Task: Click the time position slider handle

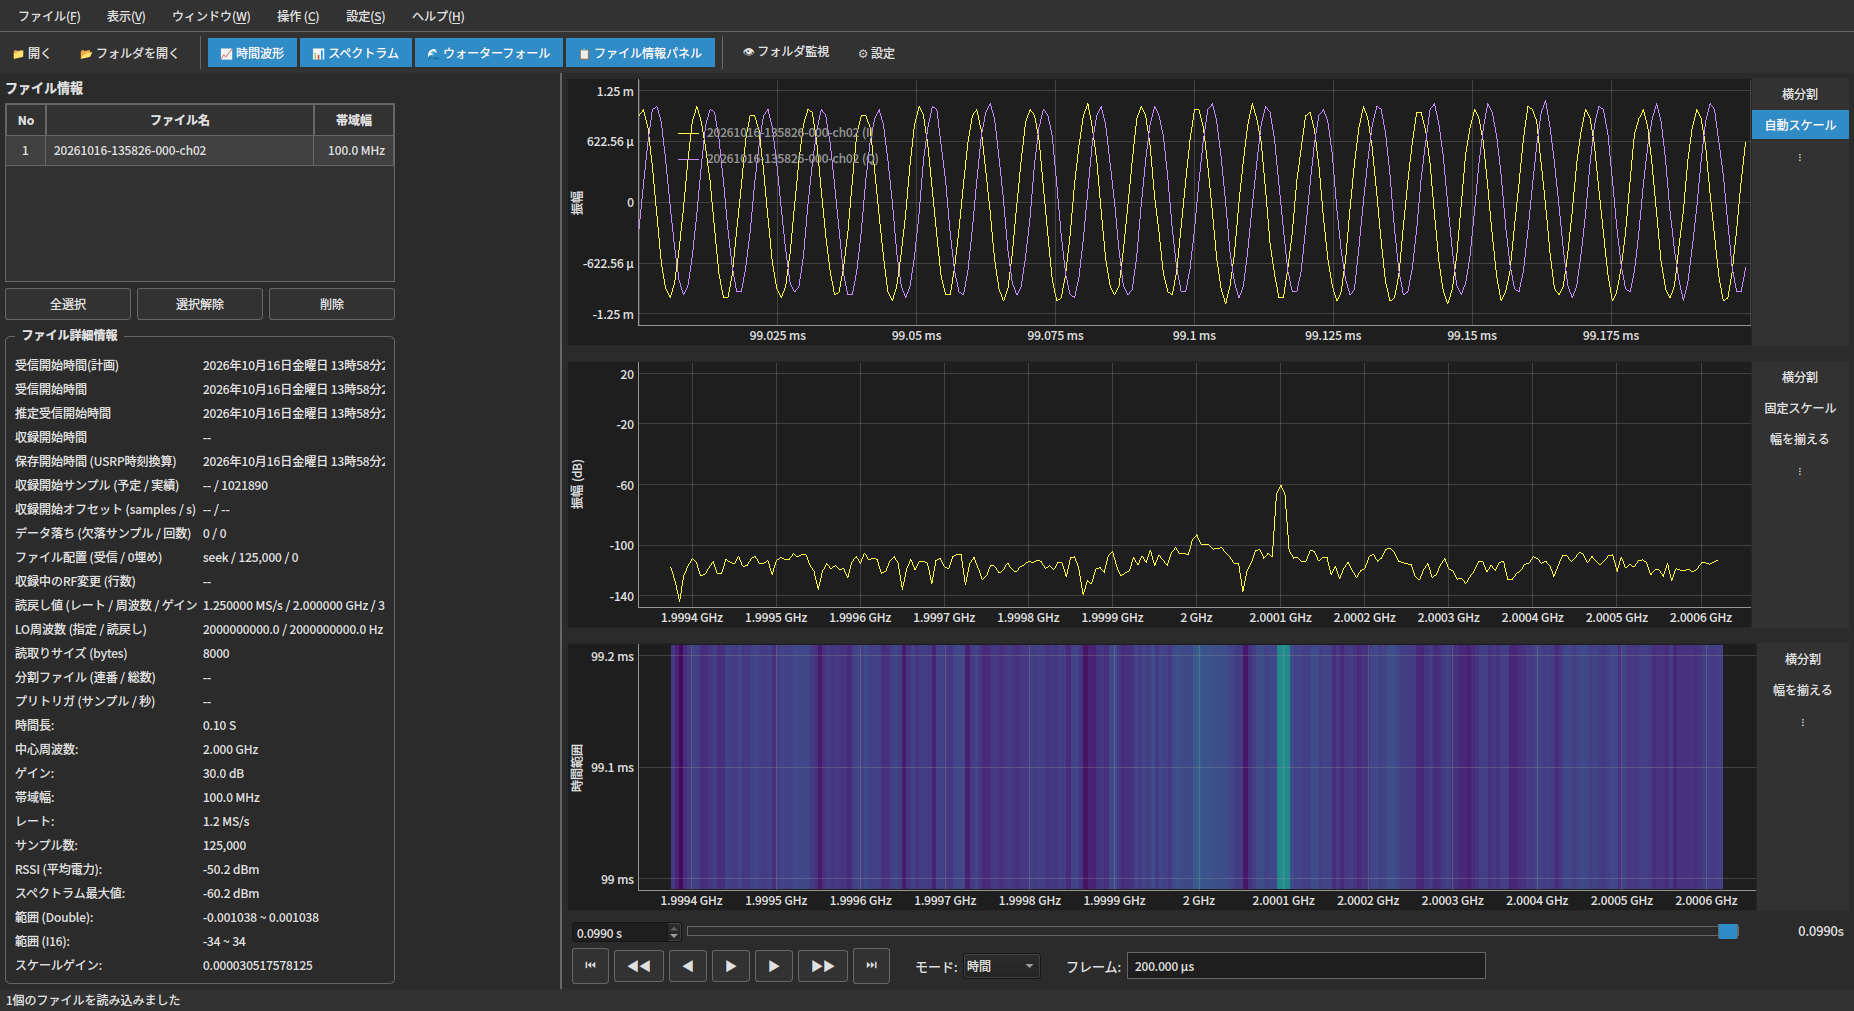Action: tap(1728, 931)
